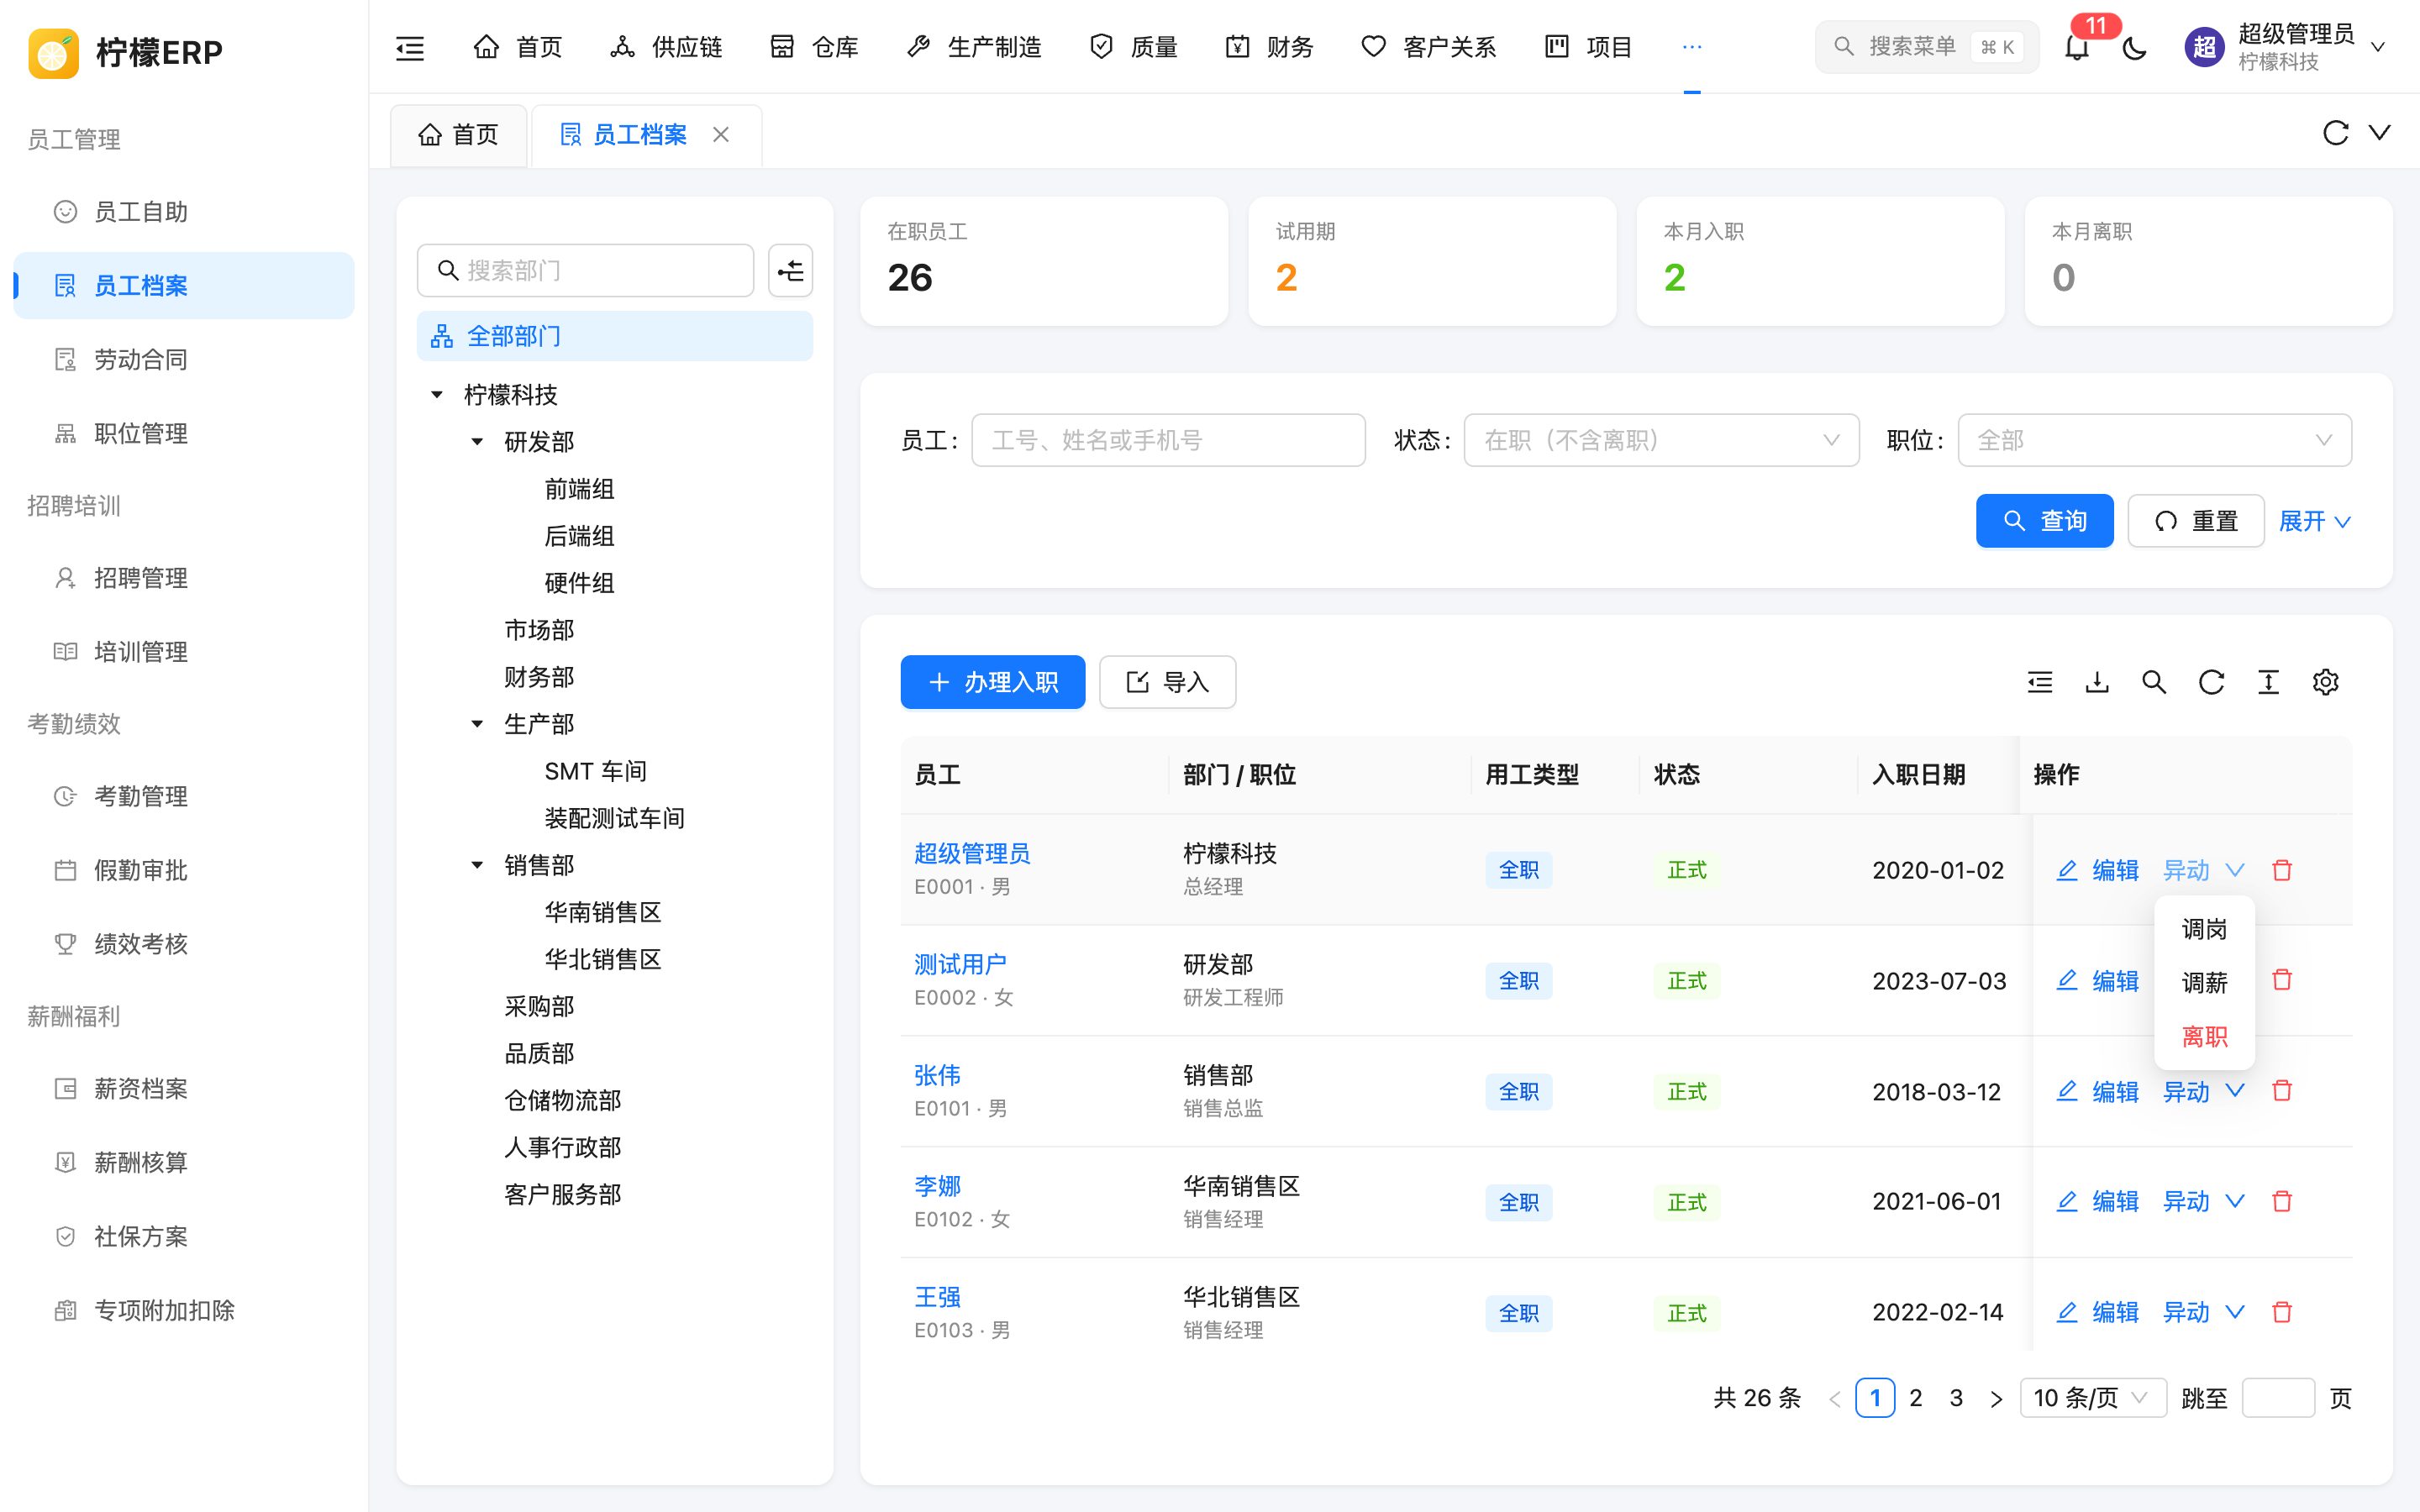
Task: Choose 调岗 from the 异动 menu
Action: click(2204, 929)
